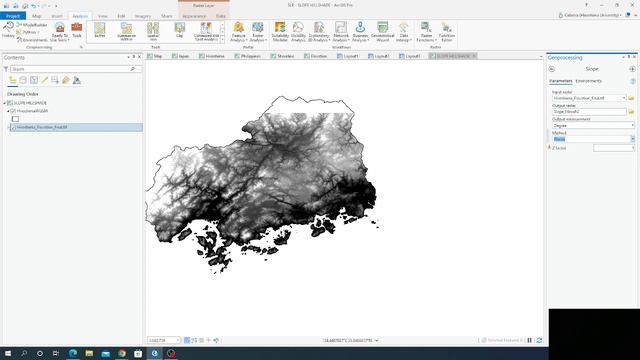This screenshot has height=360, width=640.
Task: Open the Raster Layer Data tab
Action: pyautogui.click(x=221, y=16)
